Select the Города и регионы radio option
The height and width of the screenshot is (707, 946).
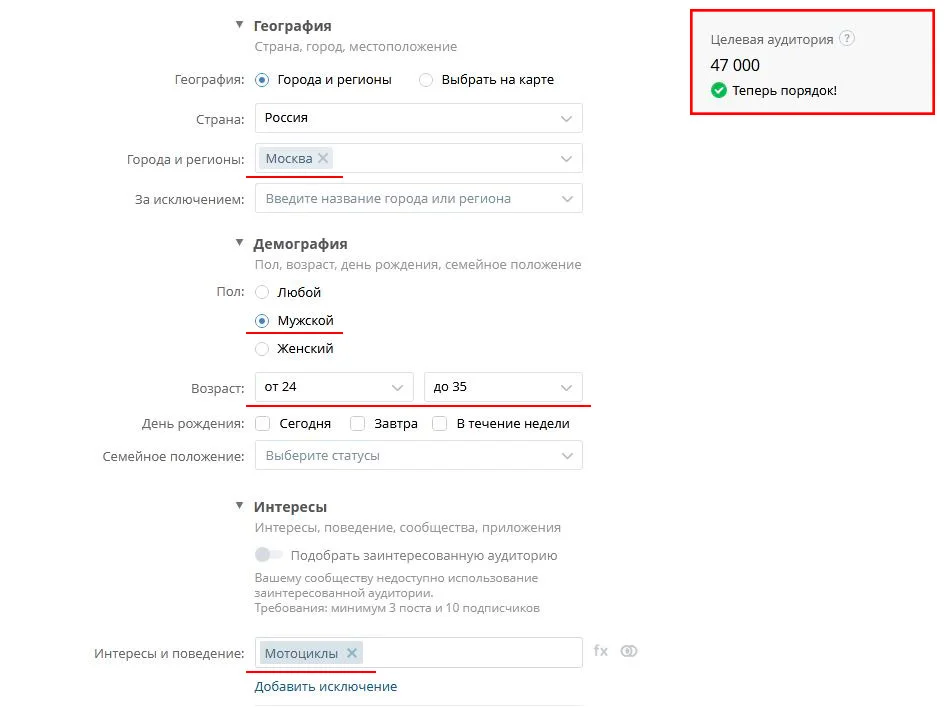coord(262,80)
